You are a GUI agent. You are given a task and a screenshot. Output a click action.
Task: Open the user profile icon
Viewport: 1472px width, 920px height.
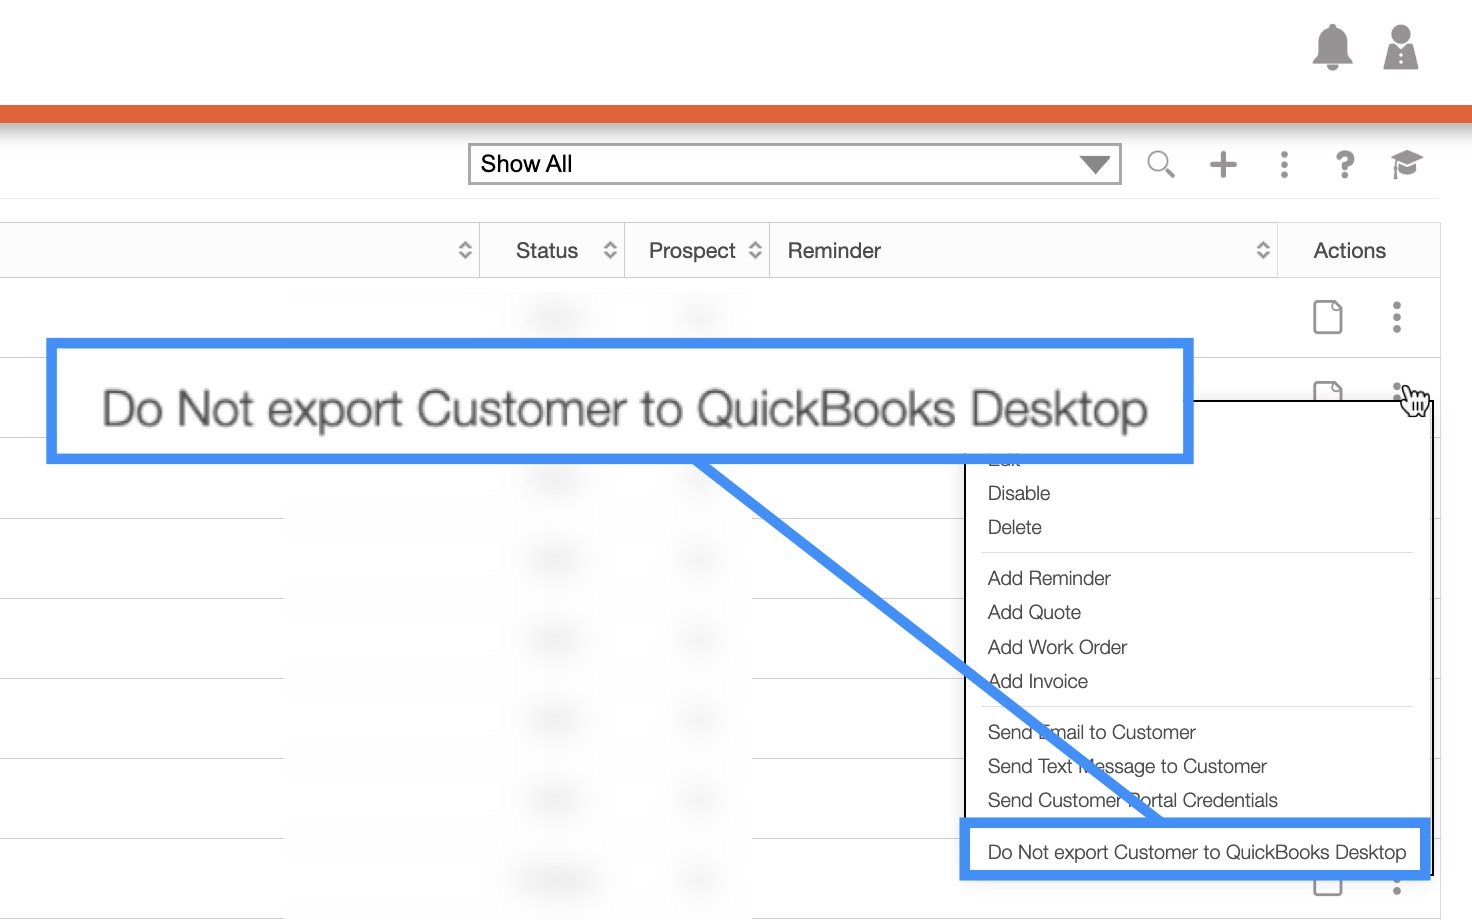click(x=1400, y=47)
